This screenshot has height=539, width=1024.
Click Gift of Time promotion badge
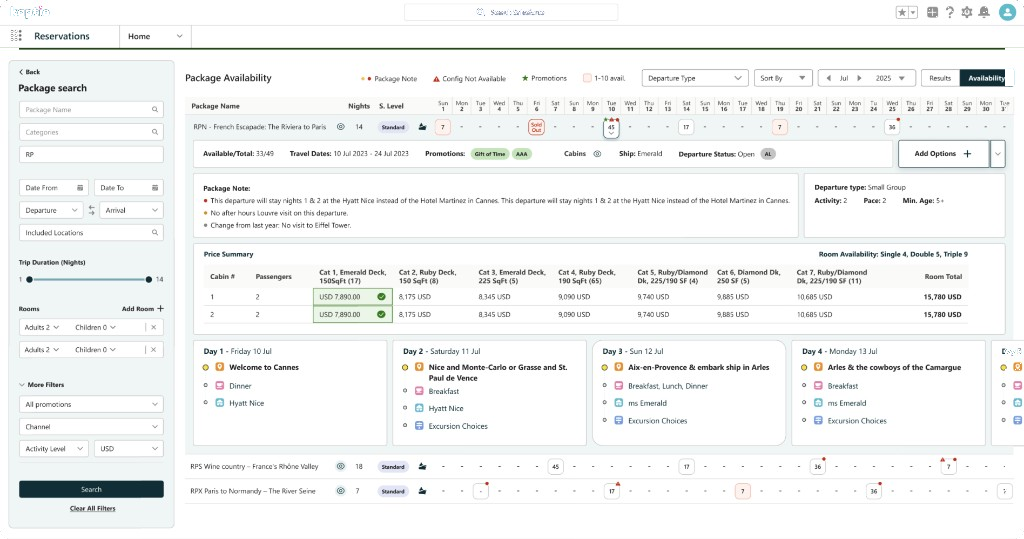(490, 154)
